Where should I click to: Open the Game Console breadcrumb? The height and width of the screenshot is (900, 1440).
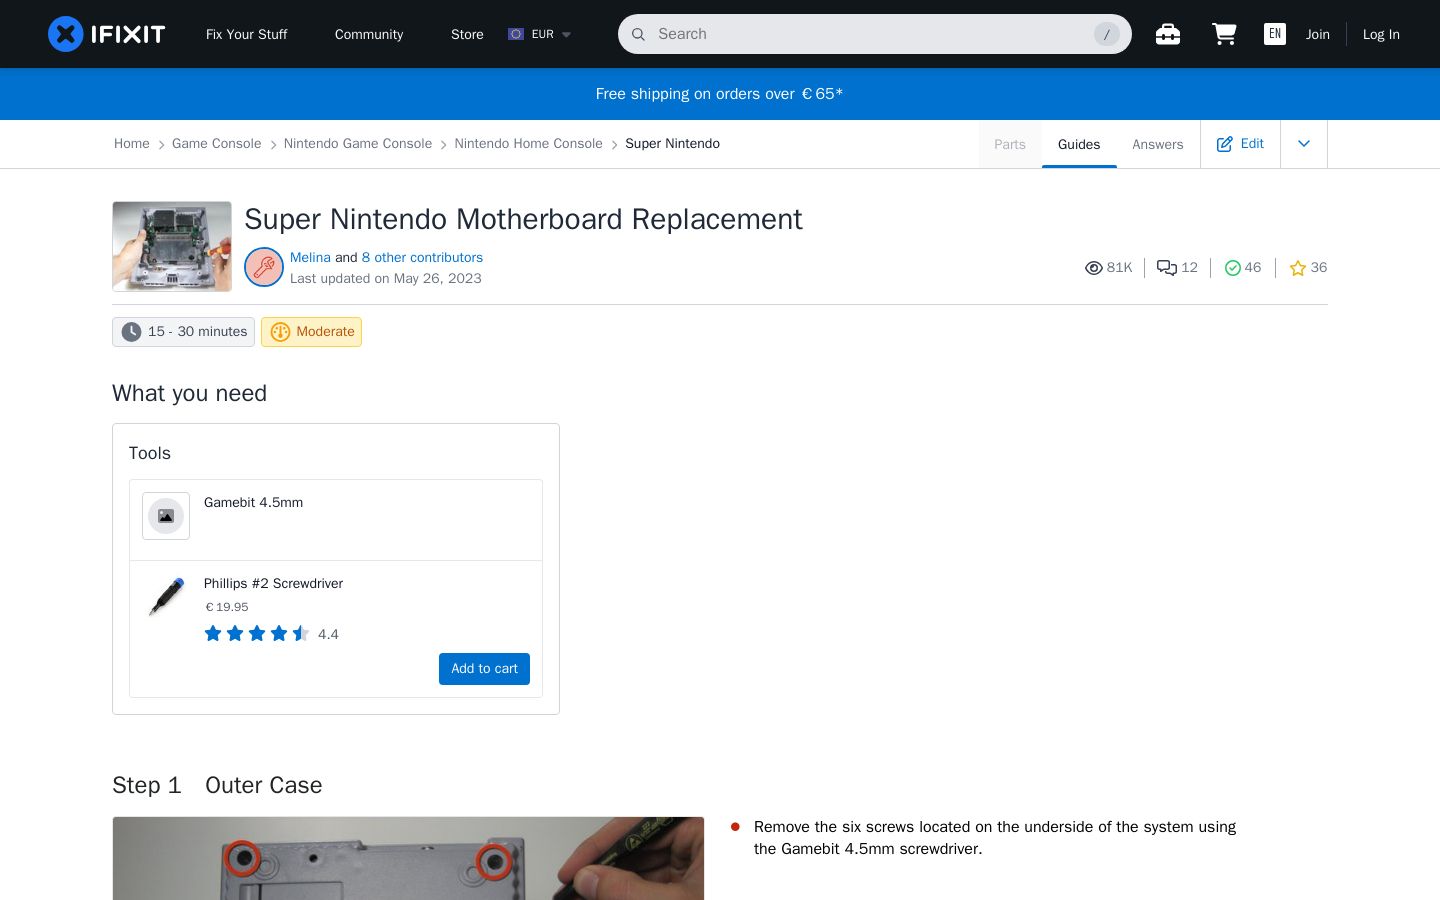pos(216,144)
